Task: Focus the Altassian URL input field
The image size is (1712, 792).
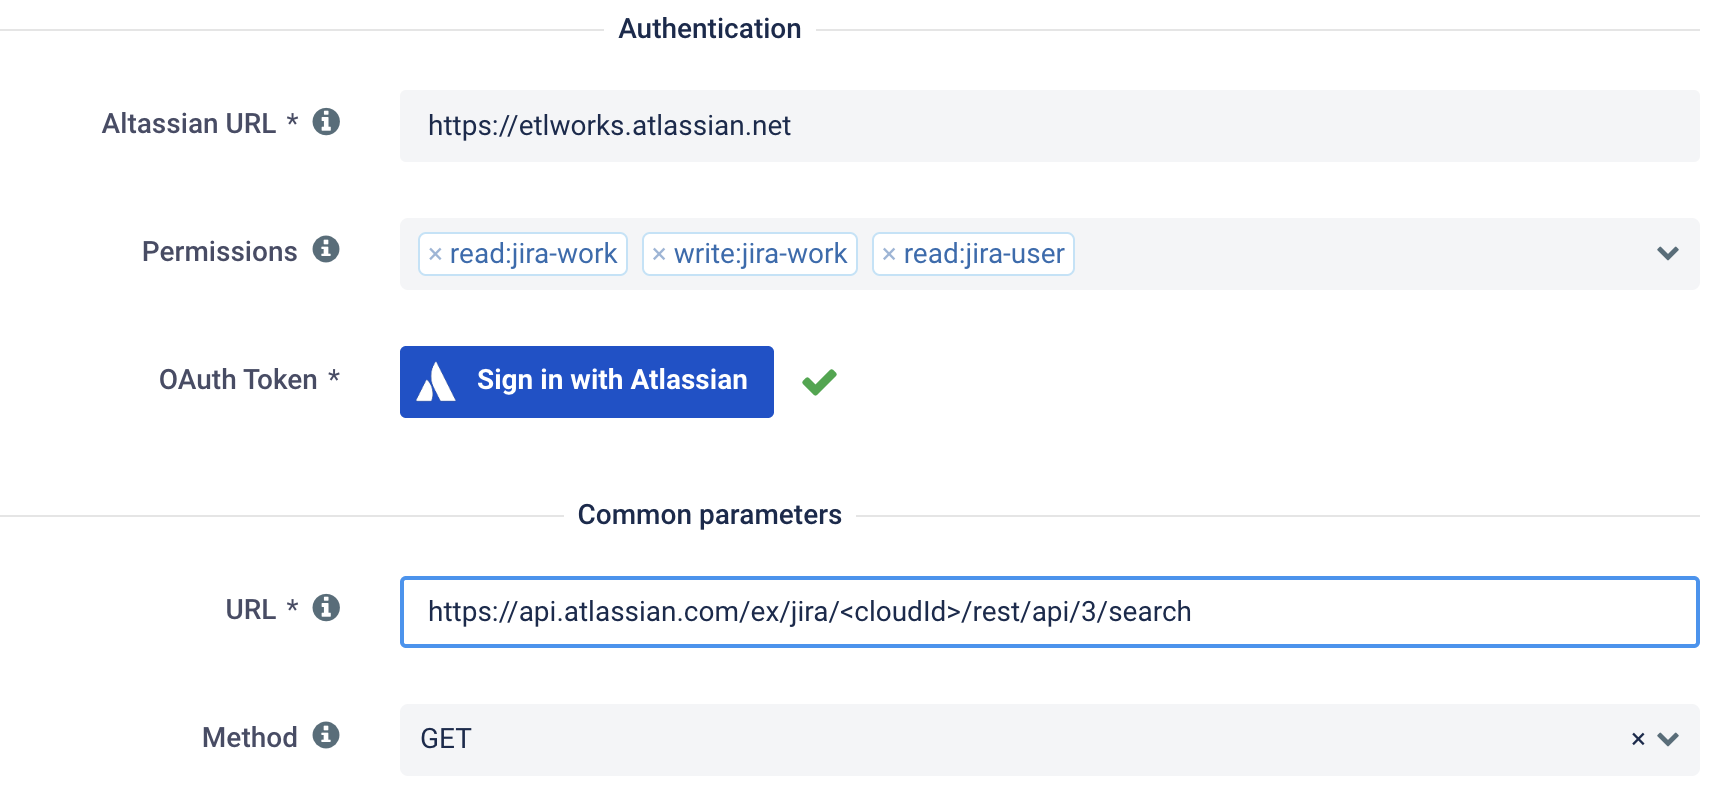Action: click(1050, 126)
